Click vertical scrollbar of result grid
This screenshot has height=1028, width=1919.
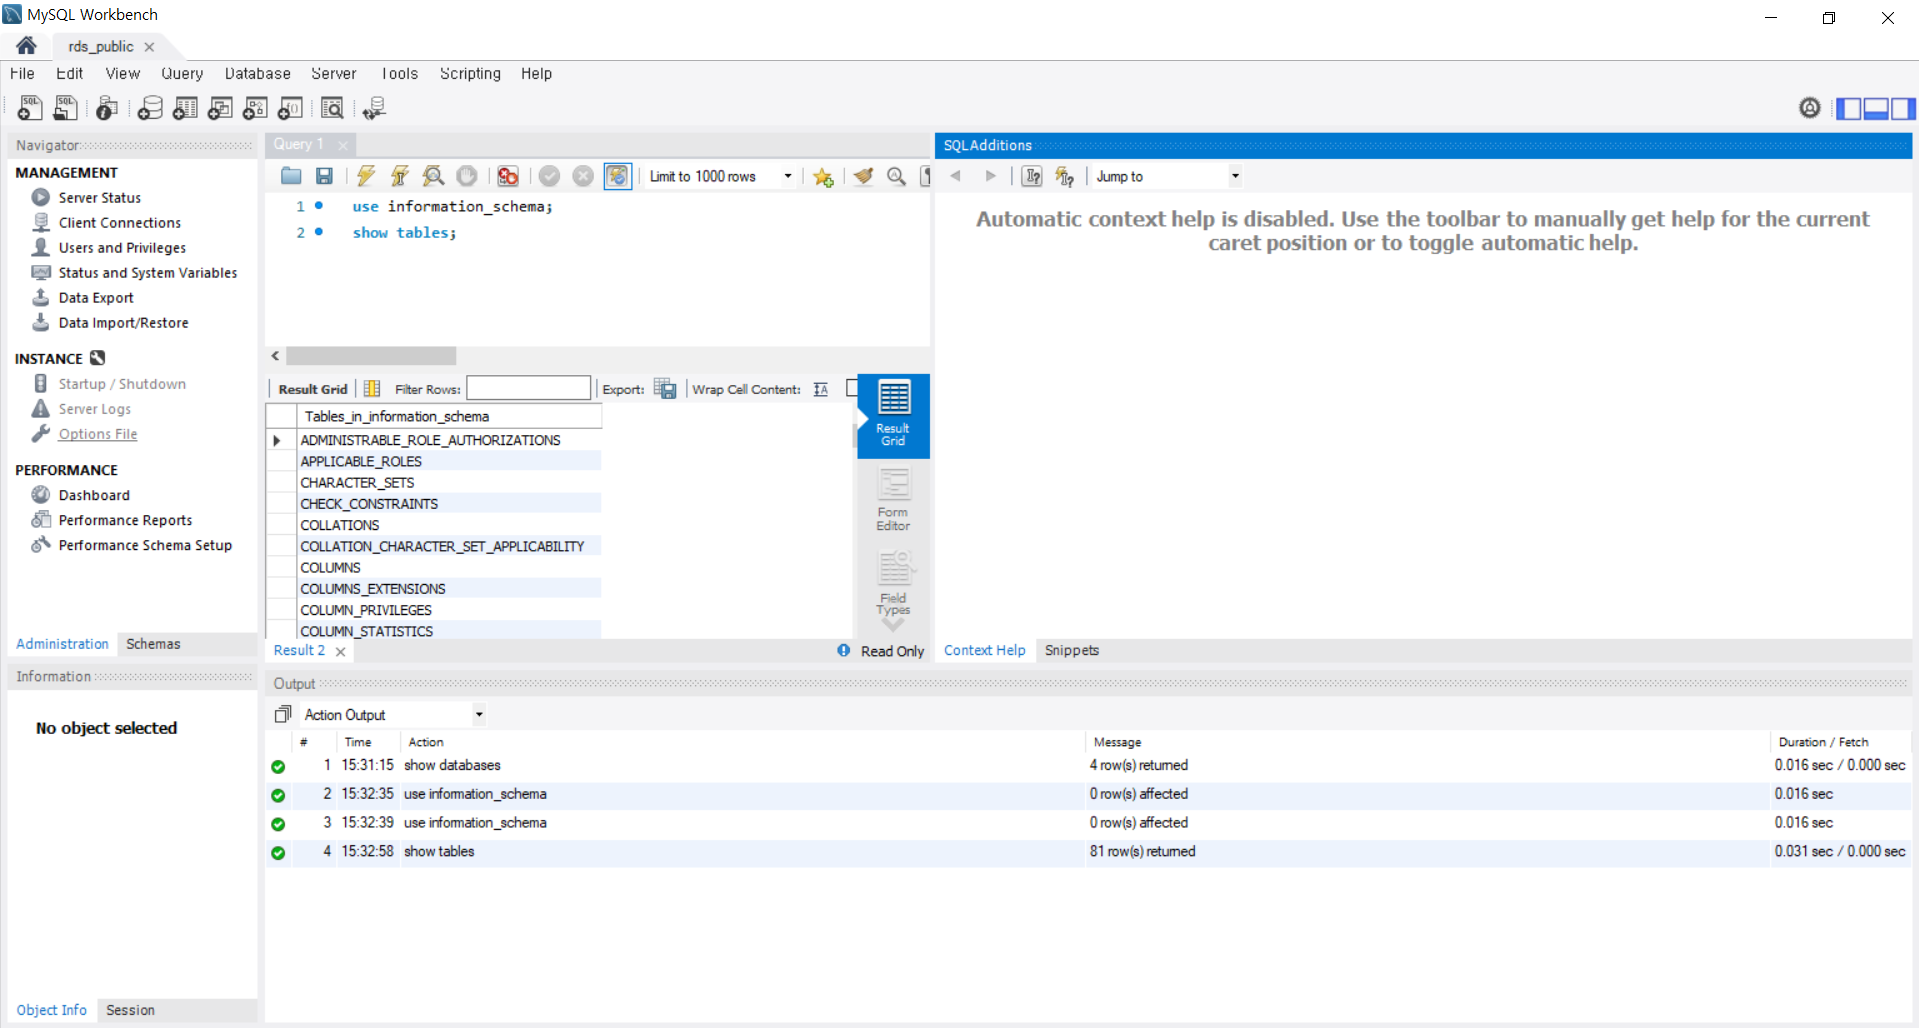pos(855,436)
